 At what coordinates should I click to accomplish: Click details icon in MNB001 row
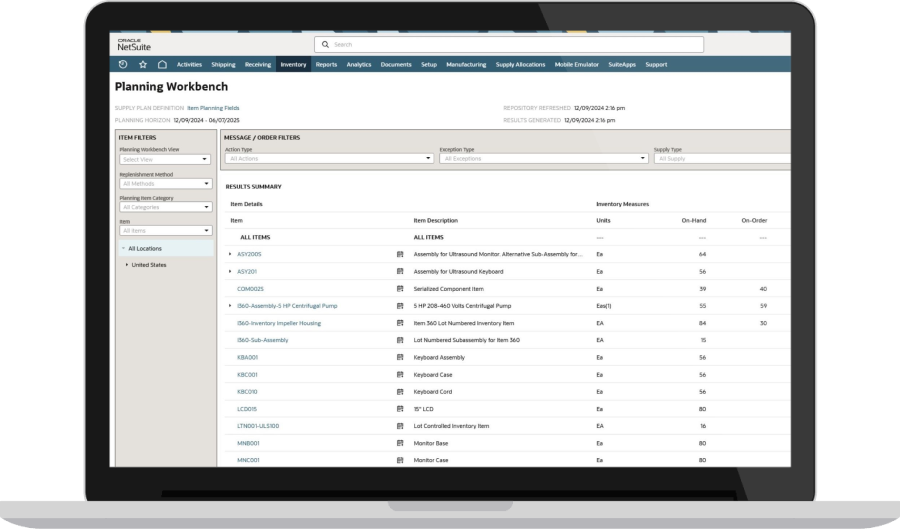[400, 443]
